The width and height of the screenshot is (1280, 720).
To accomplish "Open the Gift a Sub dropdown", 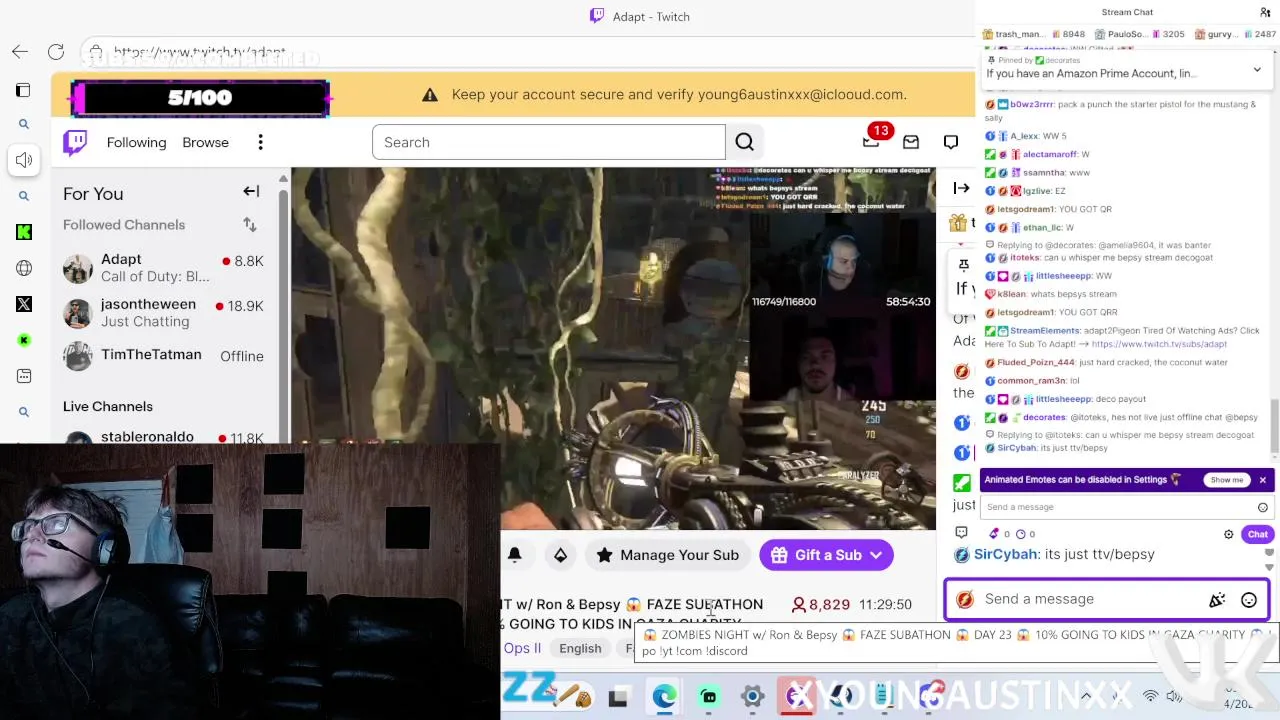I will coord(826,555).
